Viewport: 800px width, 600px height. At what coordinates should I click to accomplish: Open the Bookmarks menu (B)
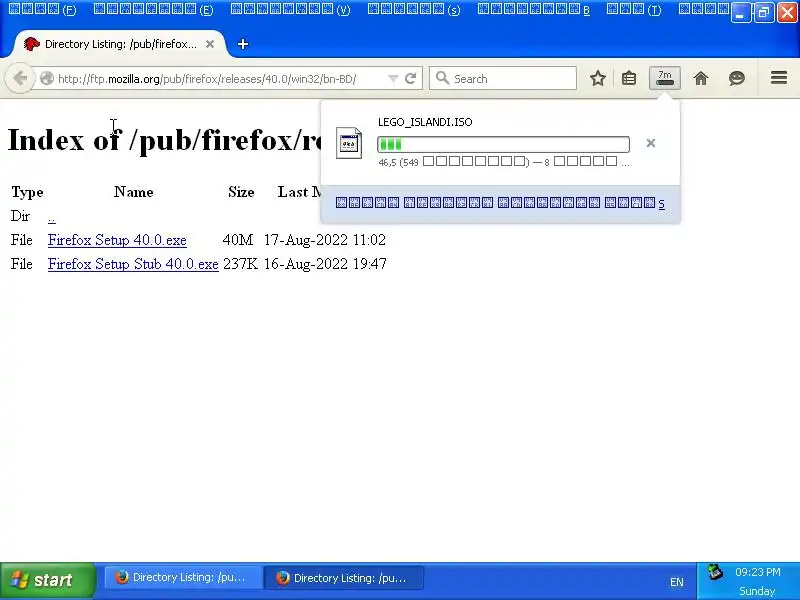tap(534, 9)
